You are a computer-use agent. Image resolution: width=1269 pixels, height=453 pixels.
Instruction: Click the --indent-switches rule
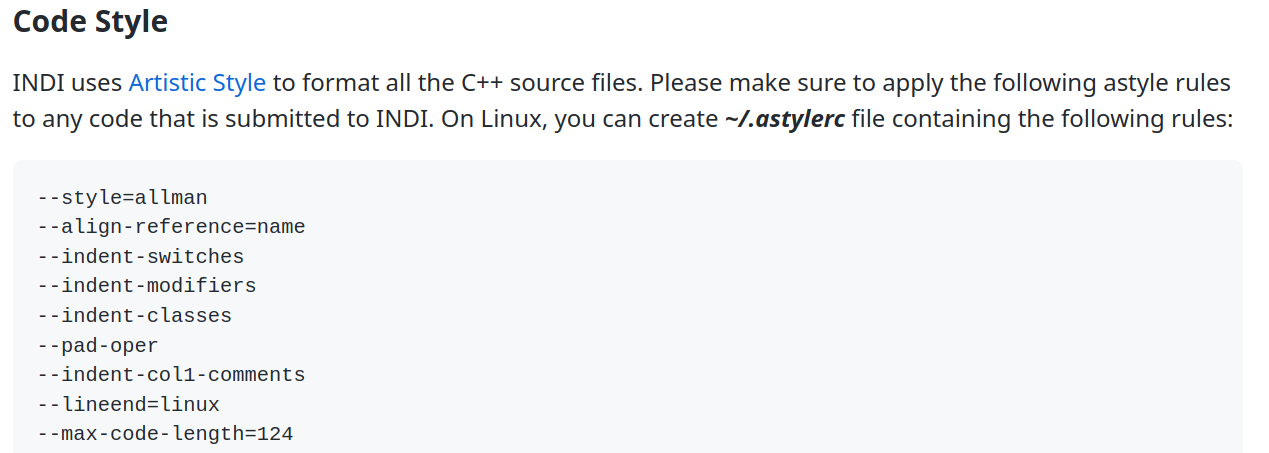140,256
